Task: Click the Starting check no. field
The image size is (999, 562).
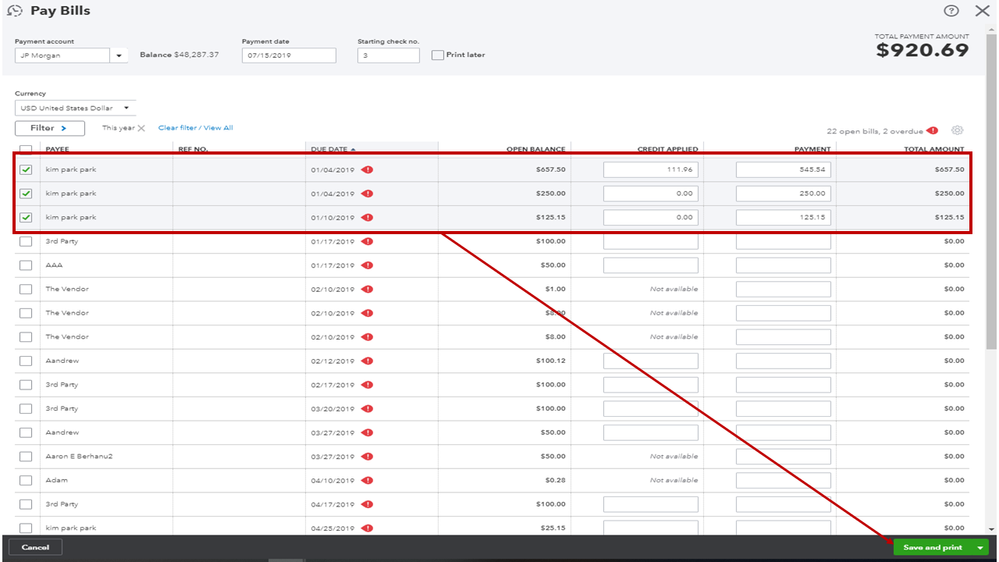Action: pyautogui.click(x=388, y=55)
